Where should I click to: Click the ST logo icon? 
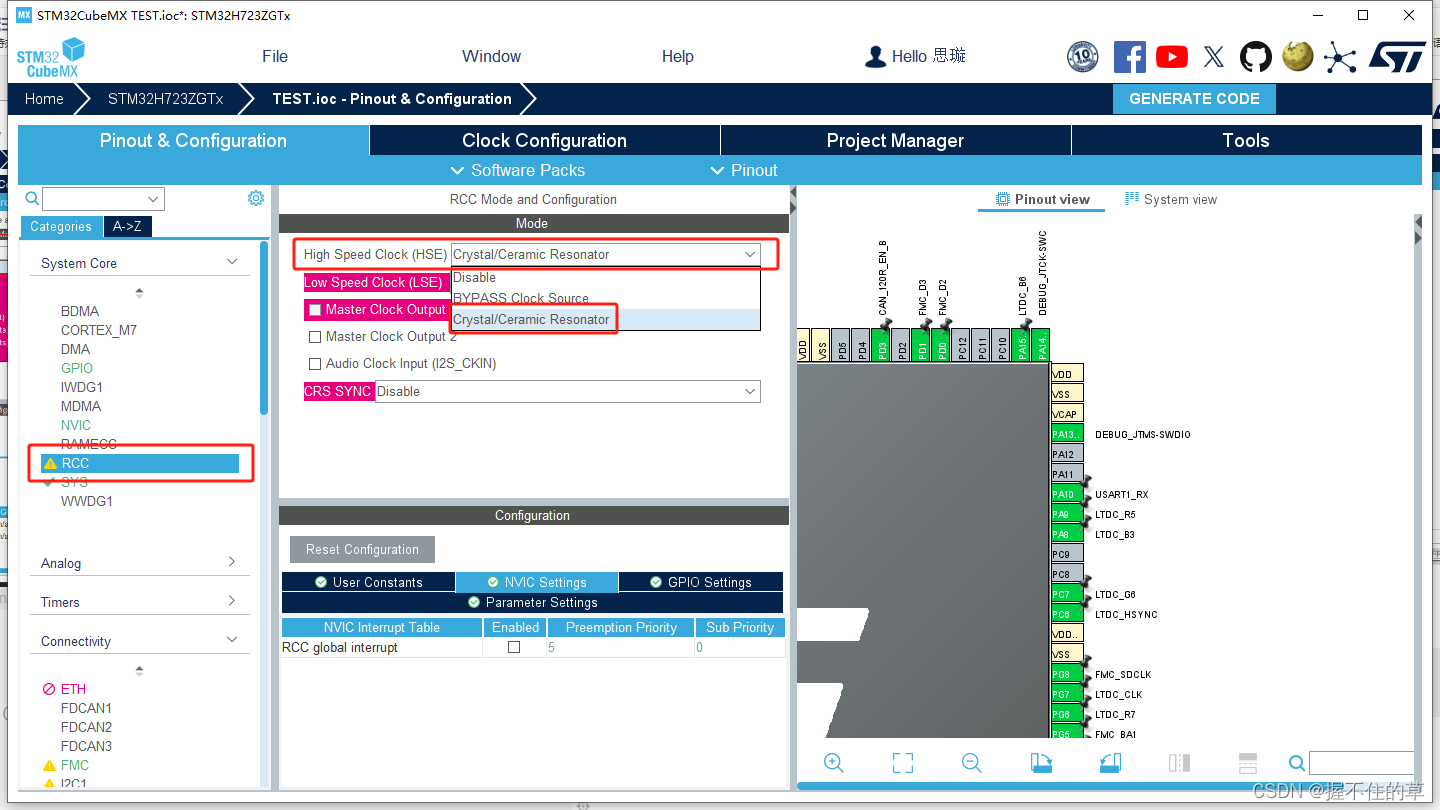(x=1397, y=56)
